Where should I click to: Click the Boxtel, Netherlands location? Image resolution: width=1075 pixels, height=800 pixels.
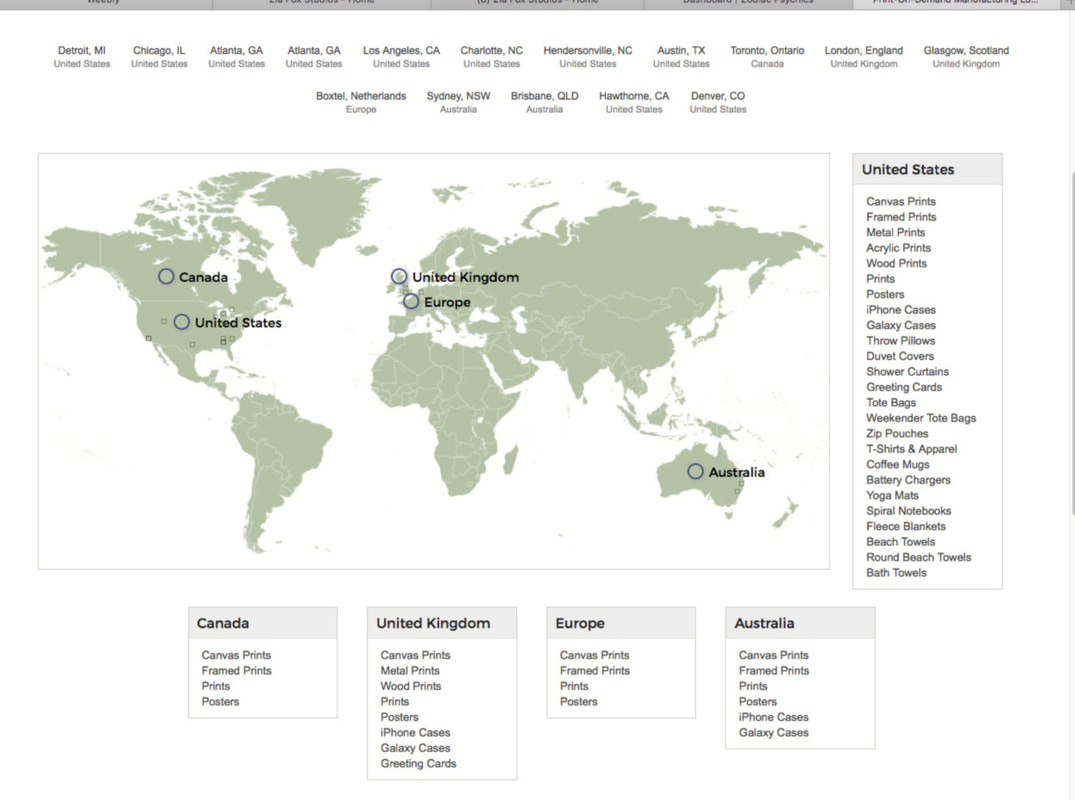361,102
